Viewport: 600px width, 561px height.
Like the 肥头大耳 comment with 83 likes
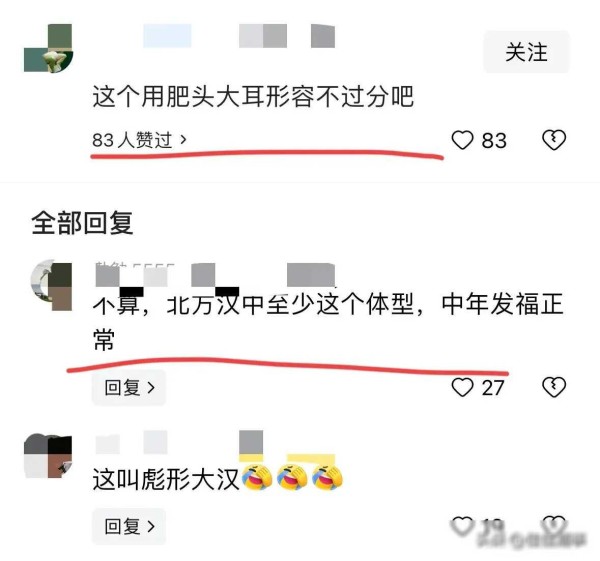coord(462,140)
